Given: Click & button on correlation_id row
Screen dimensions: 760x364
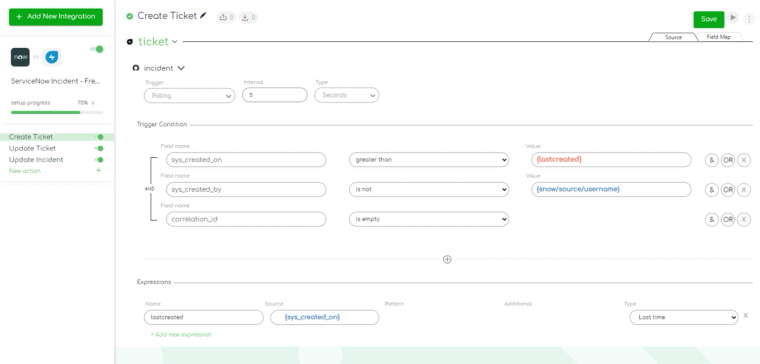Looking at the screenshot, I should [712, 220].
